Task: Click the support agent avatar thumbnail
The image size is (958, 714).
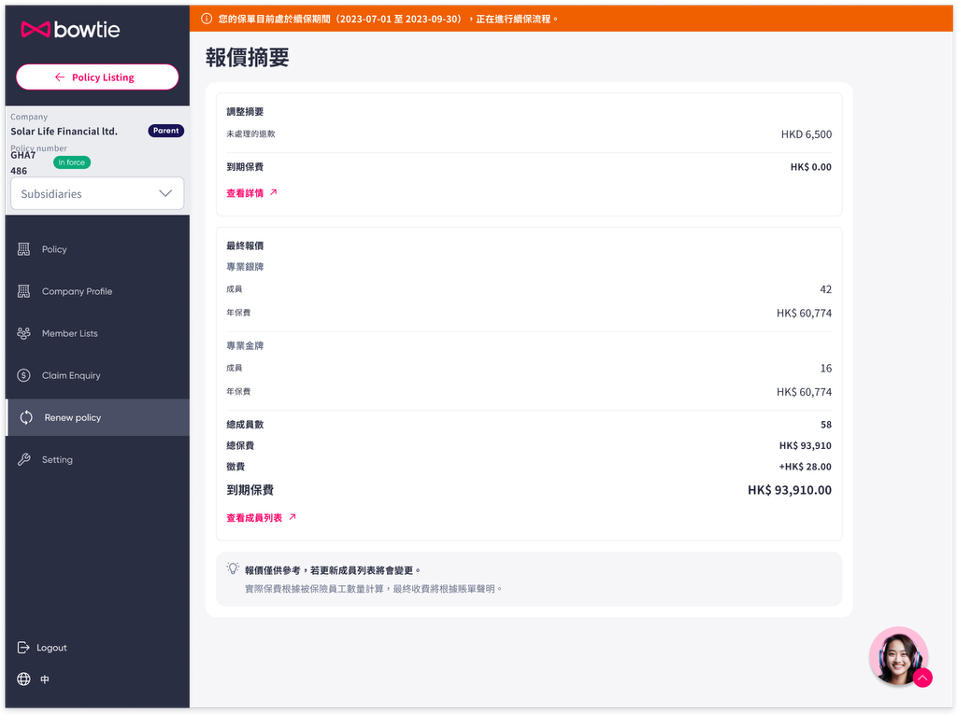Action: click(x=897, y=657)
